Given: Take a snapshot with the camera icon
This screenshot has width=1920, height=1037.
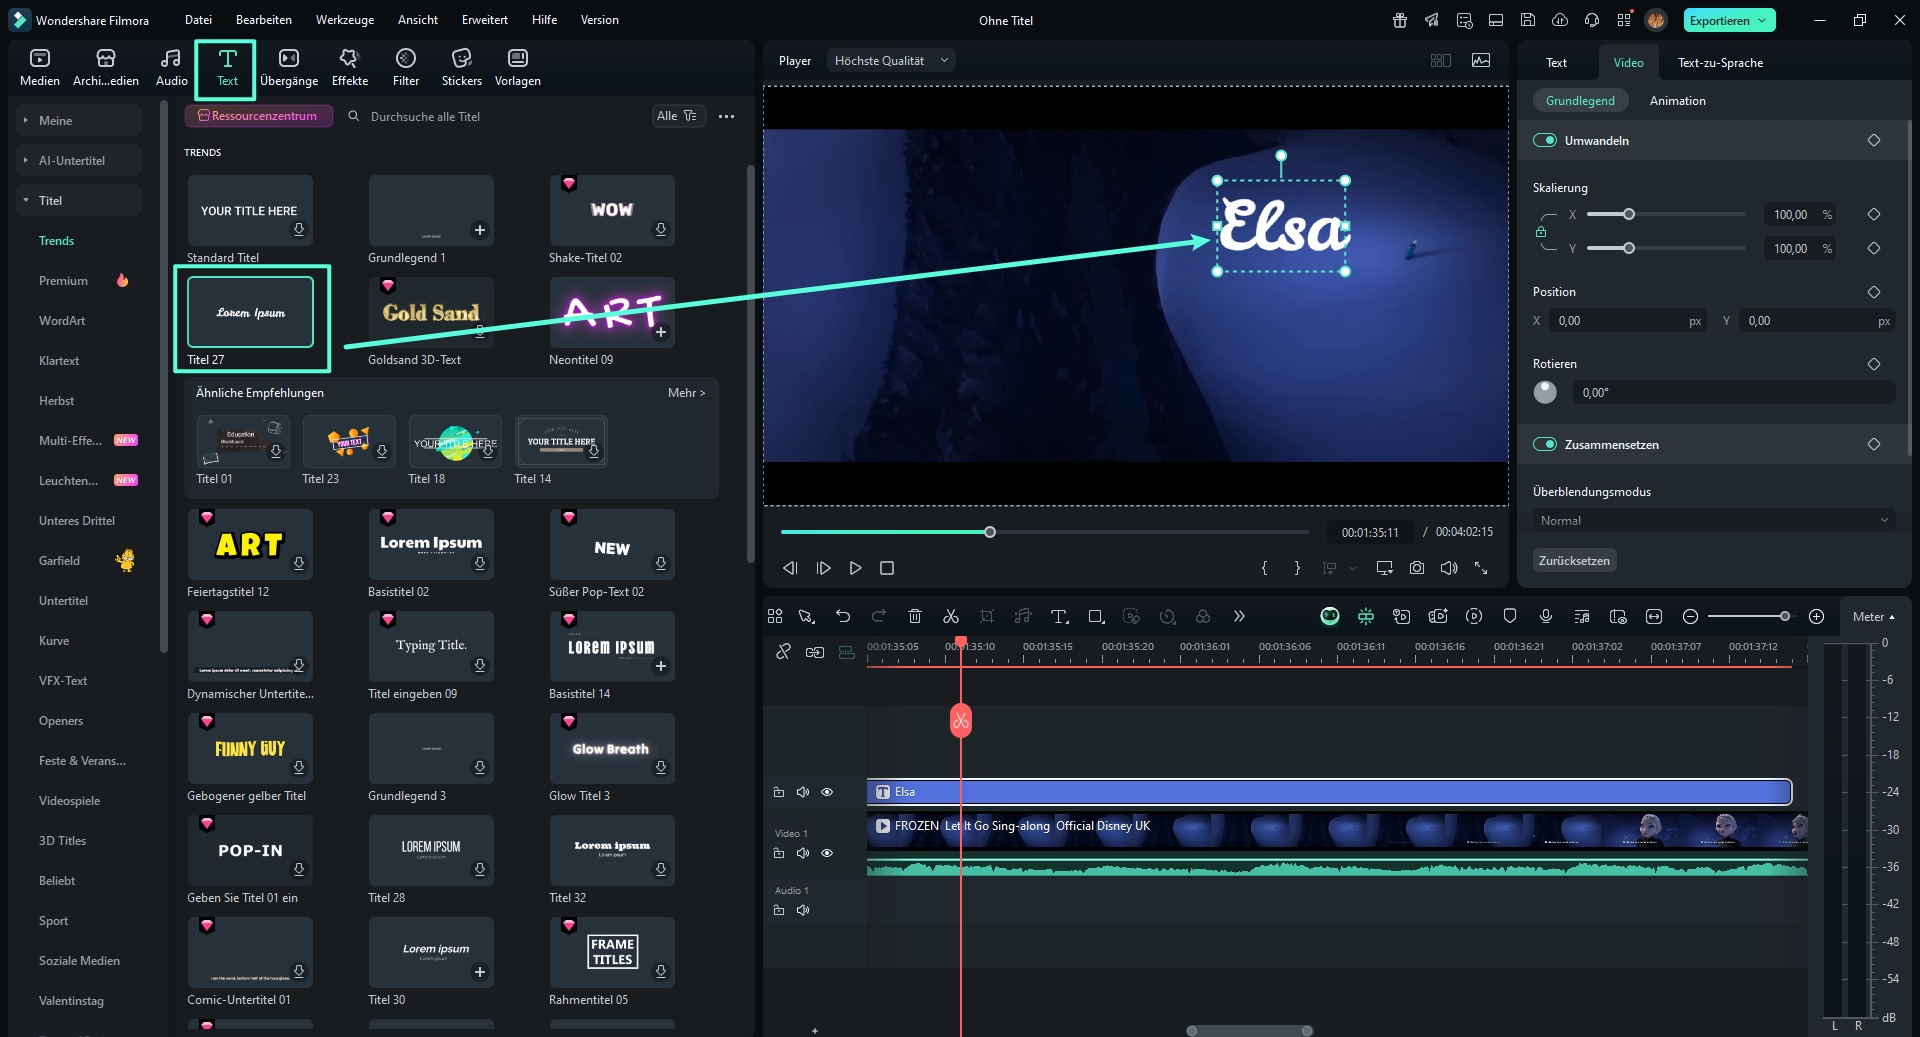Looking at the screenshot, I should point(1417,568).
